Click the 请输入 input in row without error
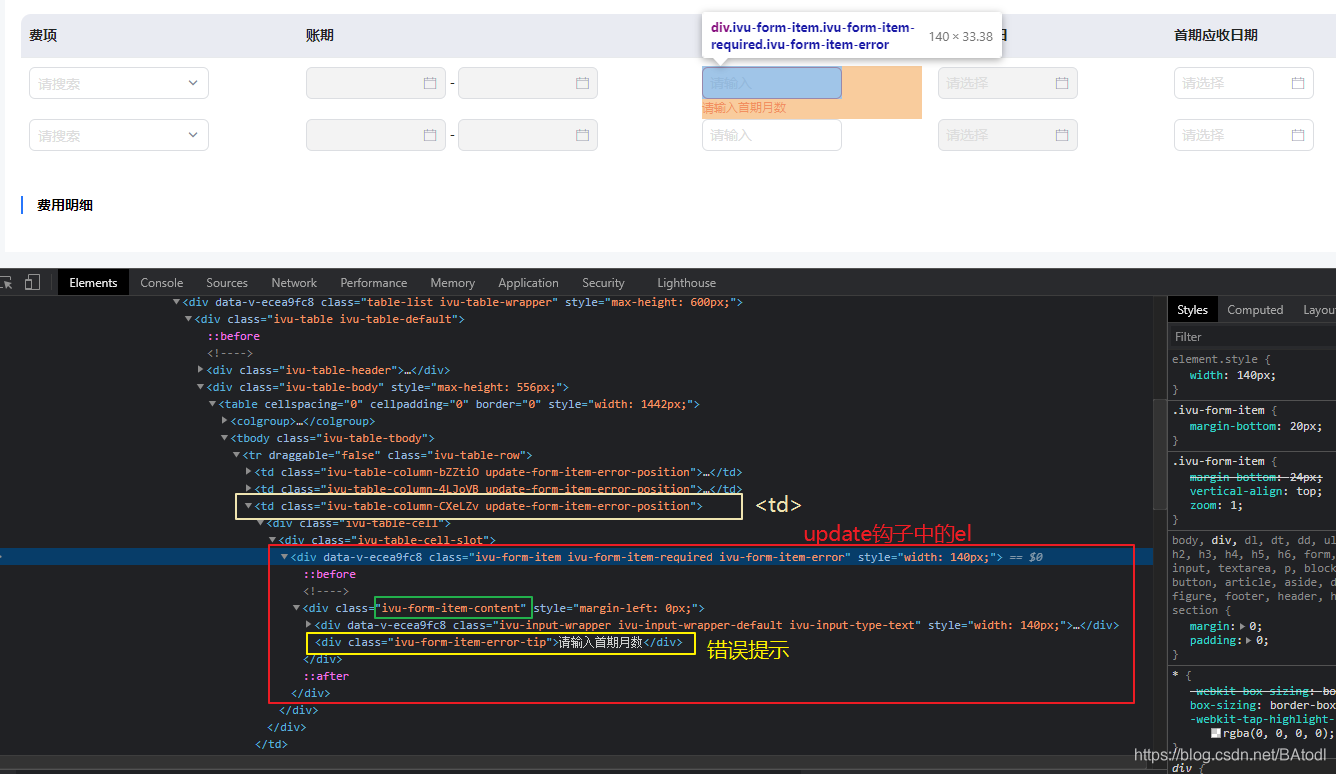The image size is (1336, 774). [772, 135]
